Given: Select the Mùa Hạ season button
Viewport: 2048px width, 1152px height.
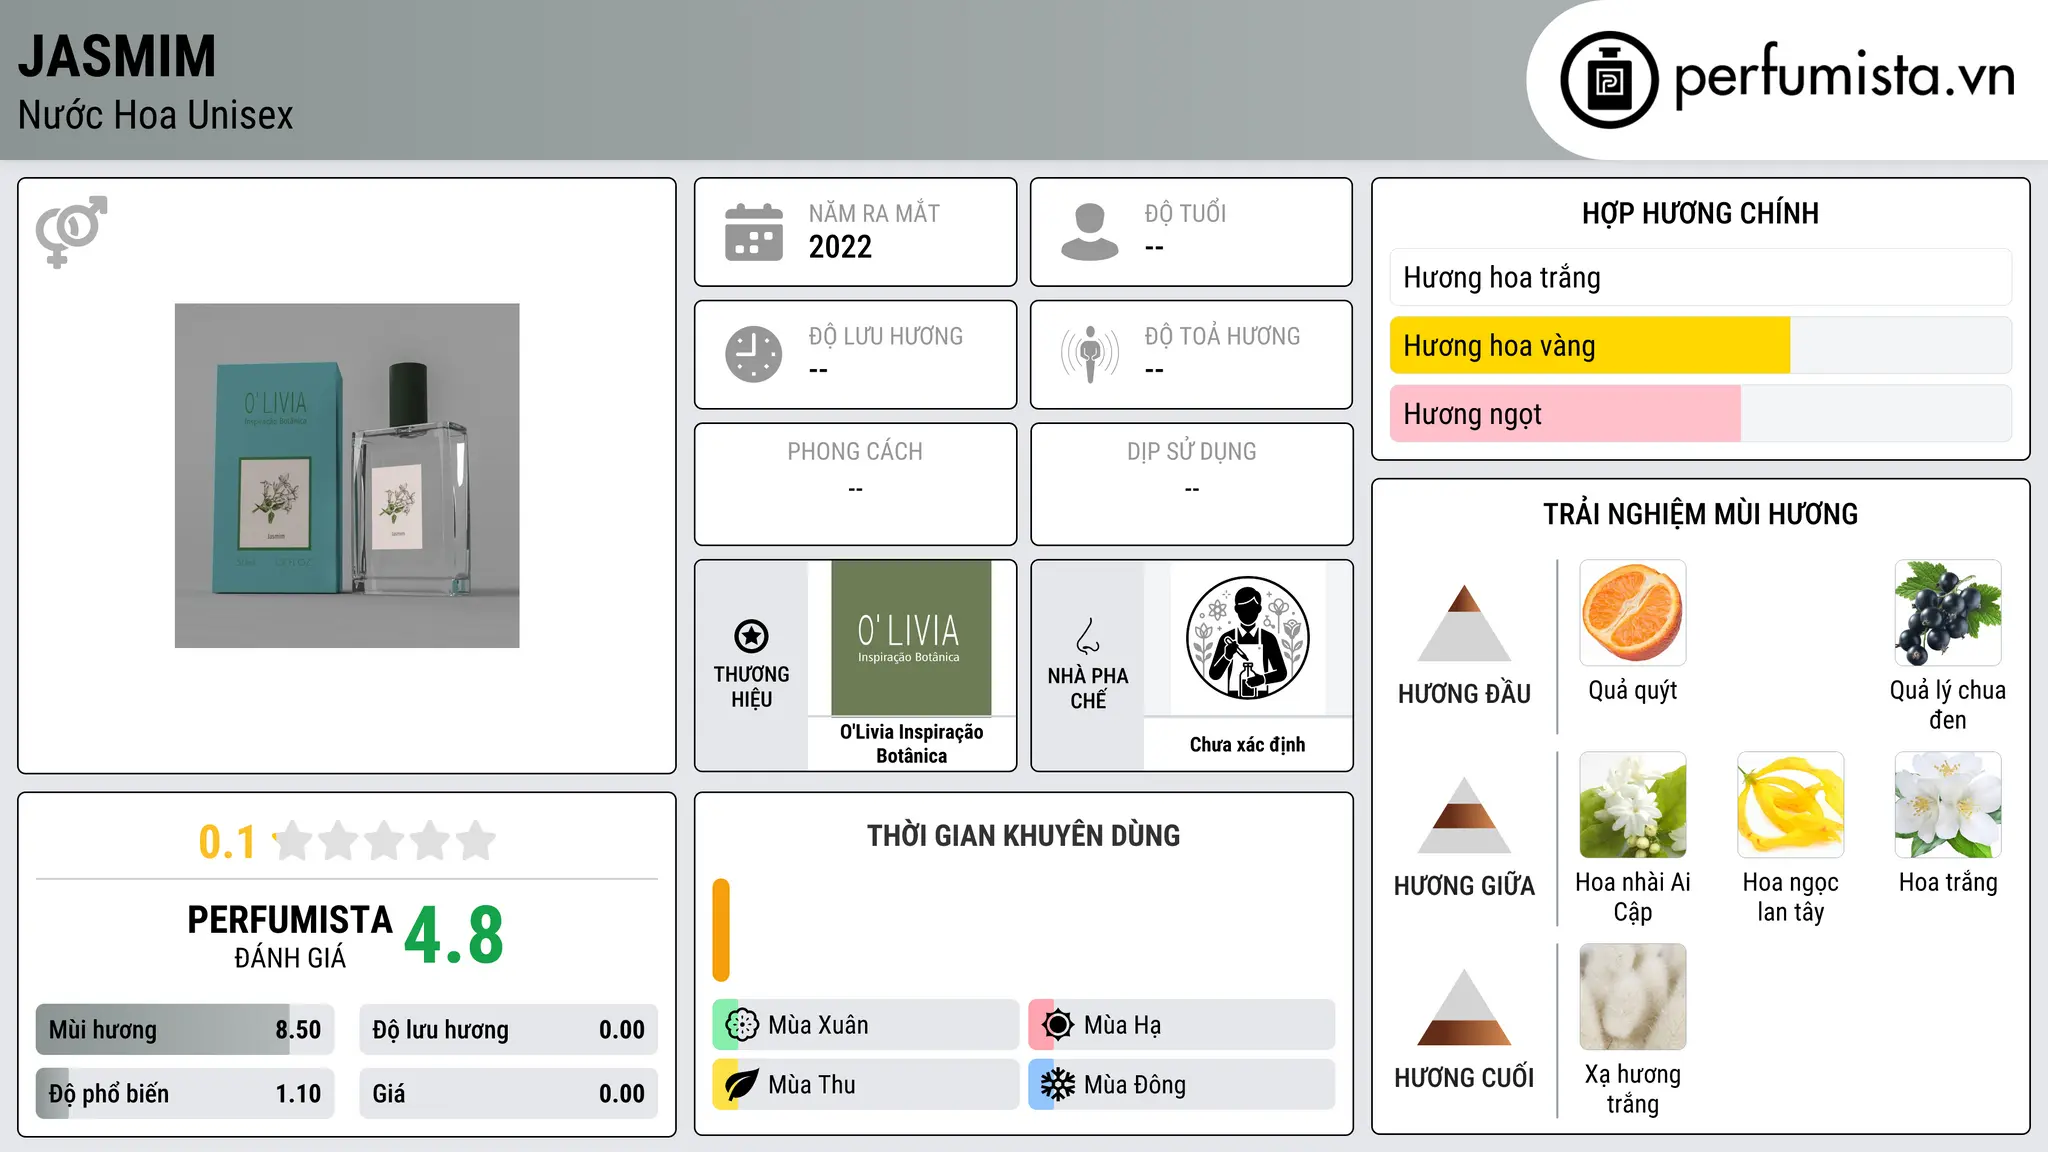Looking at the screenshot, I should pos(1182,1025).
